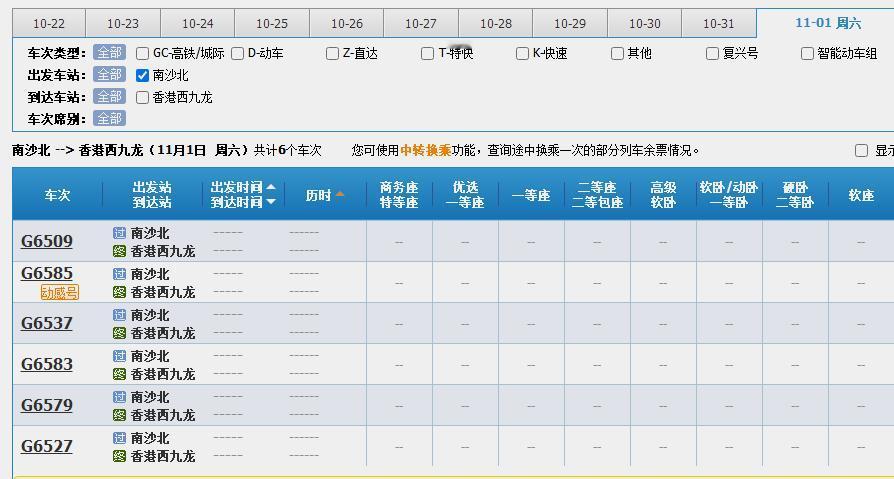Sort by 出发时间 ascending arrow
894x479 pixels.
[271, 186]
